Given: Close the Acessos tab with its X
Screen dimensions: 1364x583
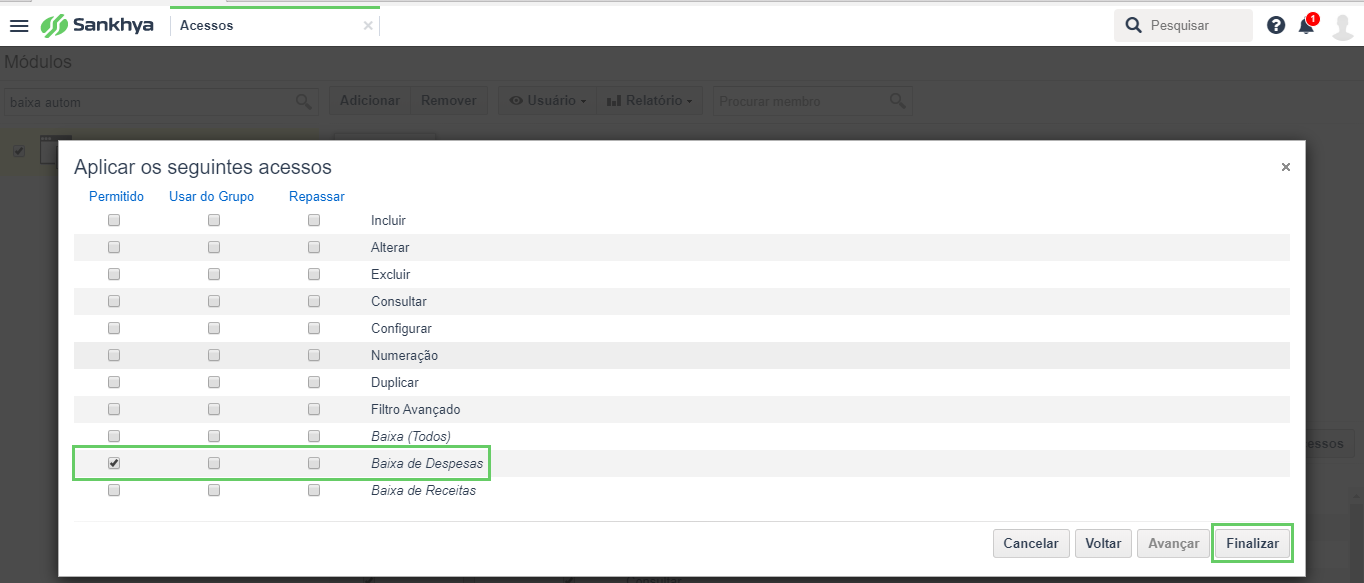Looking at the screenshot, I should [x=368, y=26].
